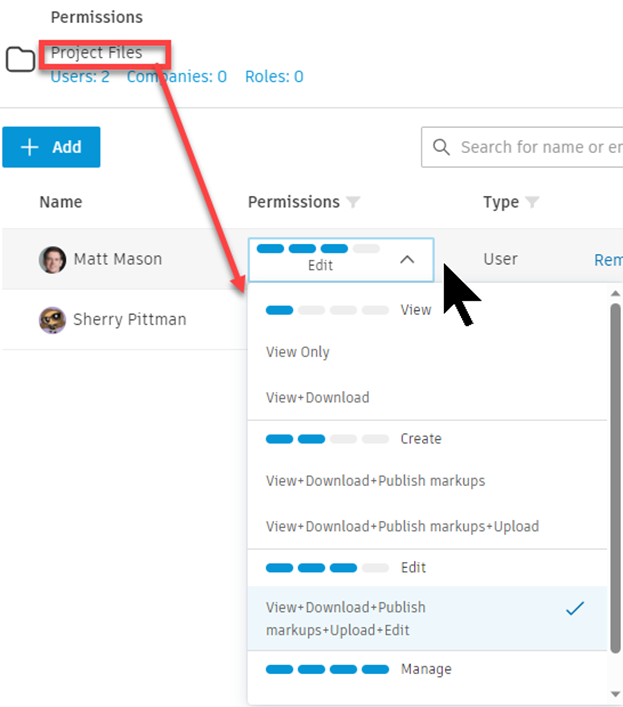623x707 pixels.
Task: Click Sherry Pittman's avatar icon
Action: pyautogui.click(x=52, y=321)
